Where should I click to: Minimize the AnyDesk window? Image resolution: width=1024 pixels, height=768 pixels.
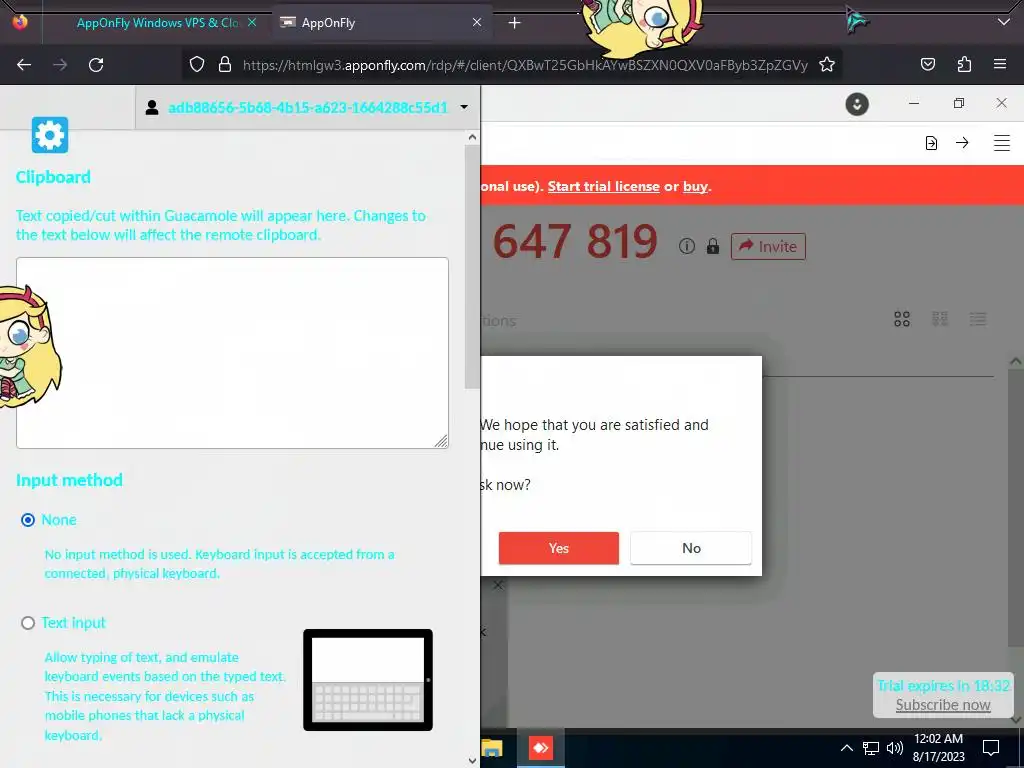[x=914, y=103]
